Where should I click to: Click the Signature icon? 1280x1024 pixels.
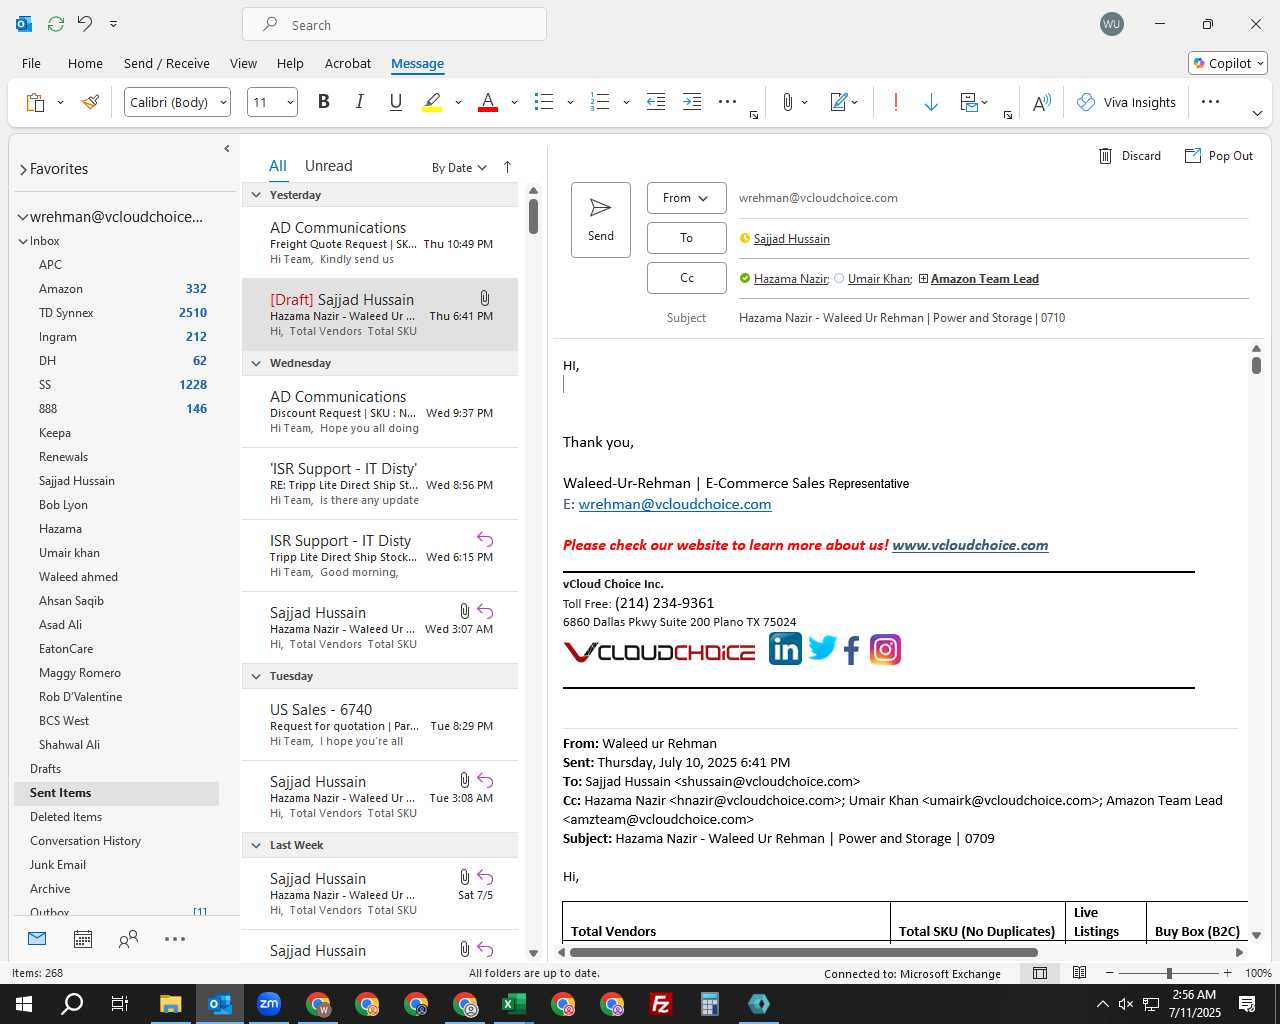coord(840,102)
